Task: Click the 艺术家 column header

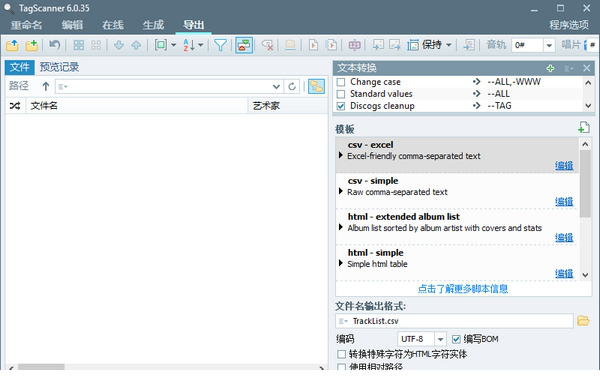Action: [x=288, y=106]
